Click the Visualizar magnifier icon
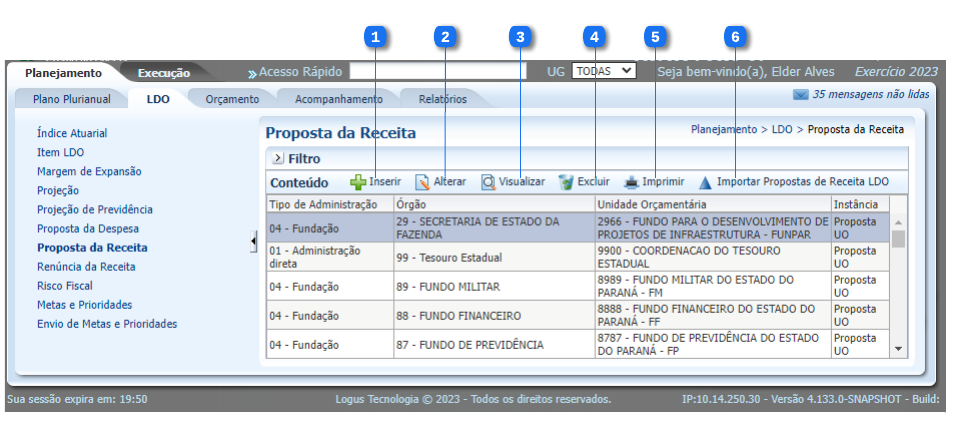This screenshot has width=963, height=433. coord(488,182)
